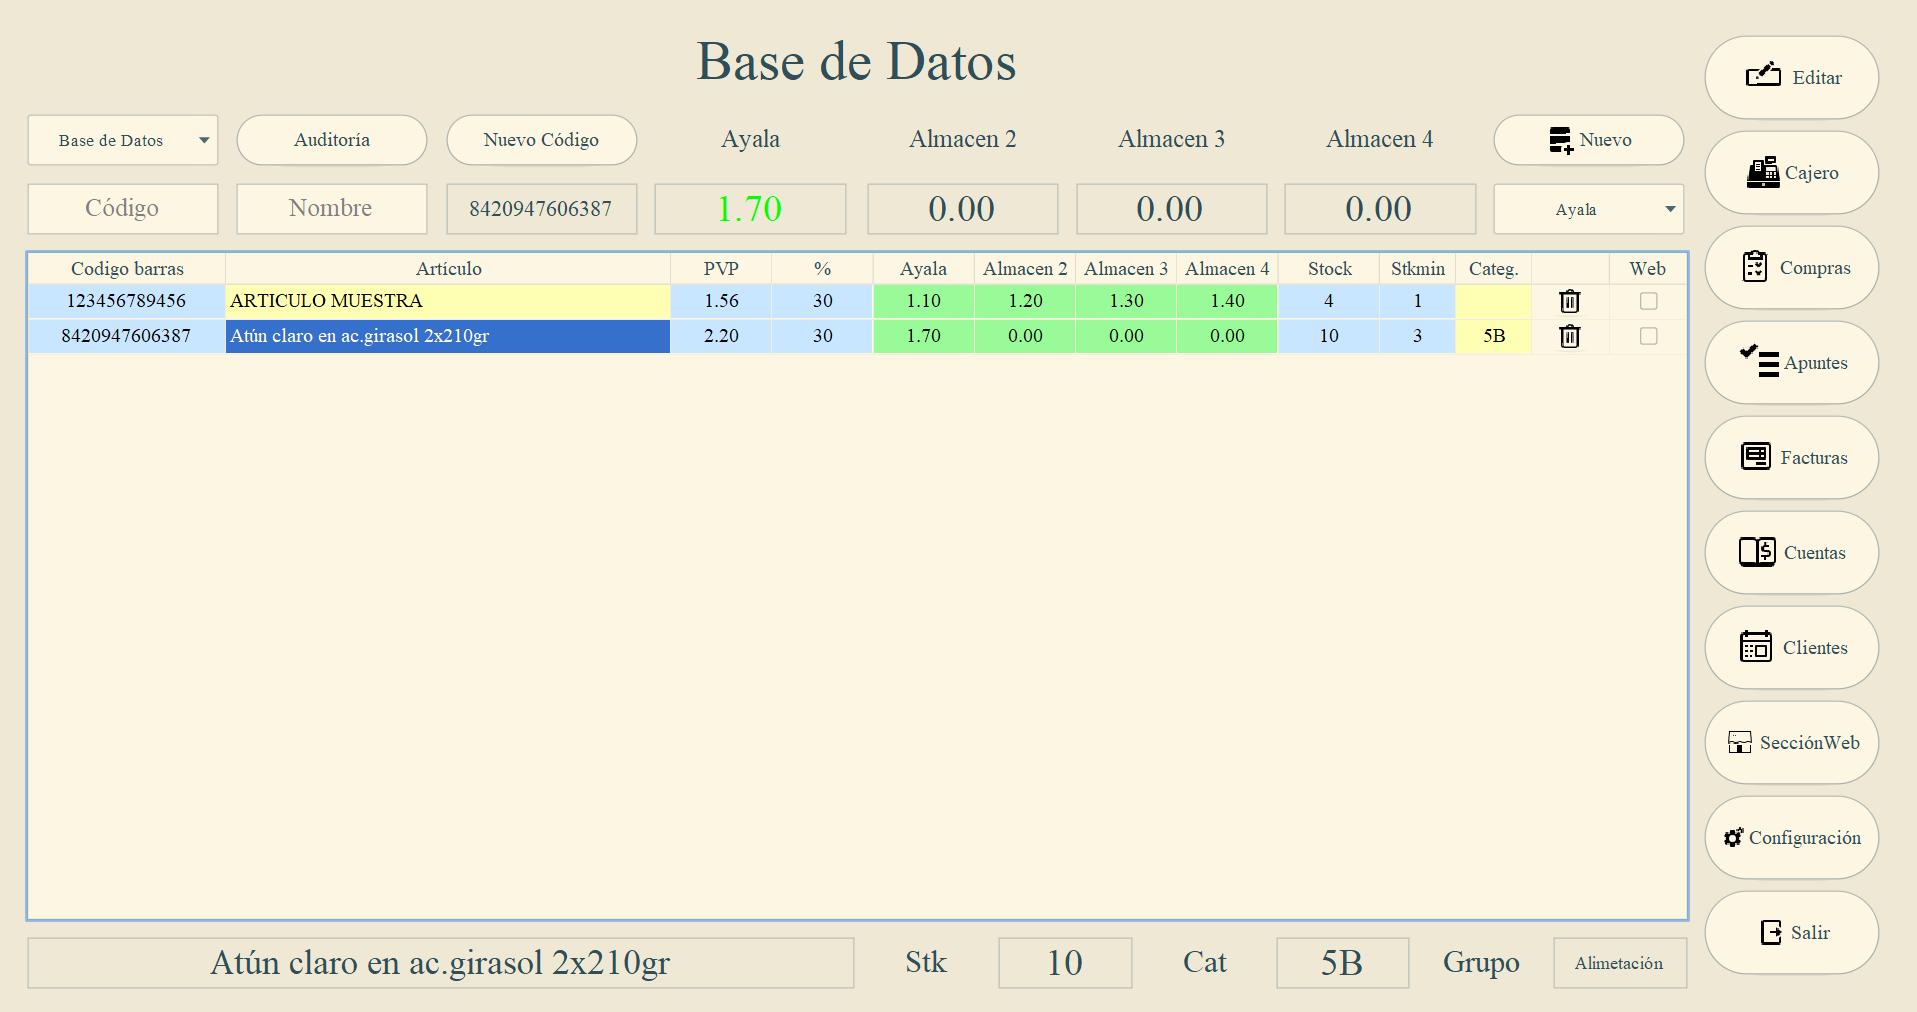This screenshot has height=1012, width=1917.
Task: Delete the Atún claro row using trash icon
Action: [1570, 336]
